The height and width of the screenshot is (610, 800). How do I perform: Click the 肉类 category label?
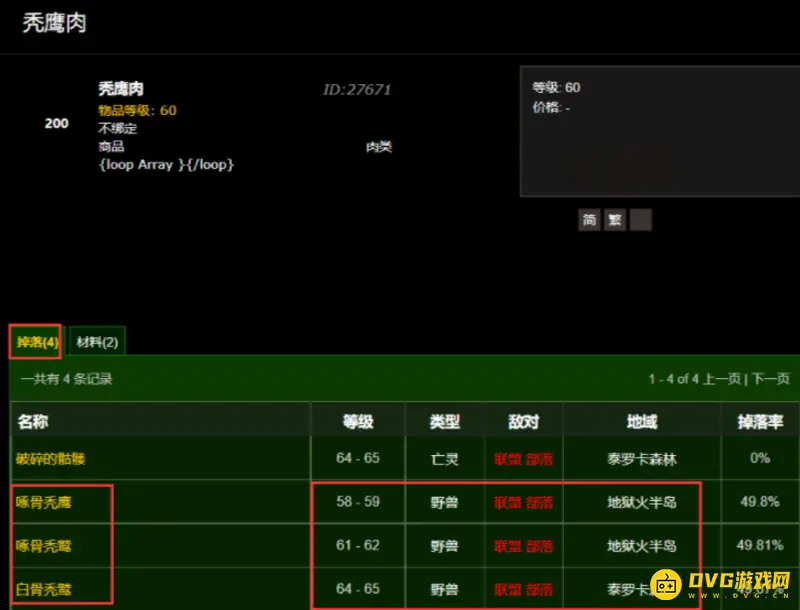point(379,147)
